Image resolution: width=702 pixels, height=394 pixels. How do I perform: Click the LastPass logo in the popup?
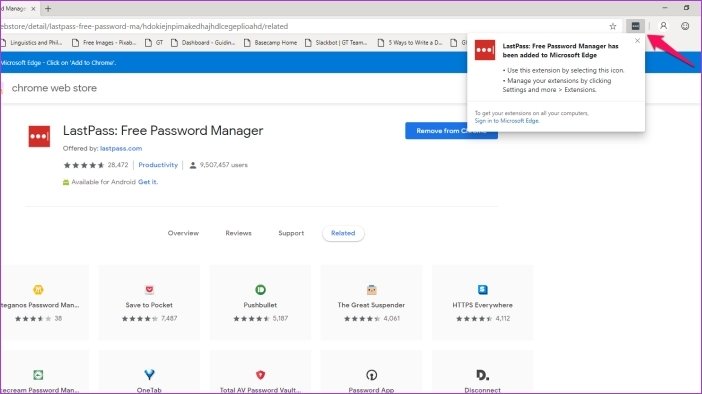(485, 50)
